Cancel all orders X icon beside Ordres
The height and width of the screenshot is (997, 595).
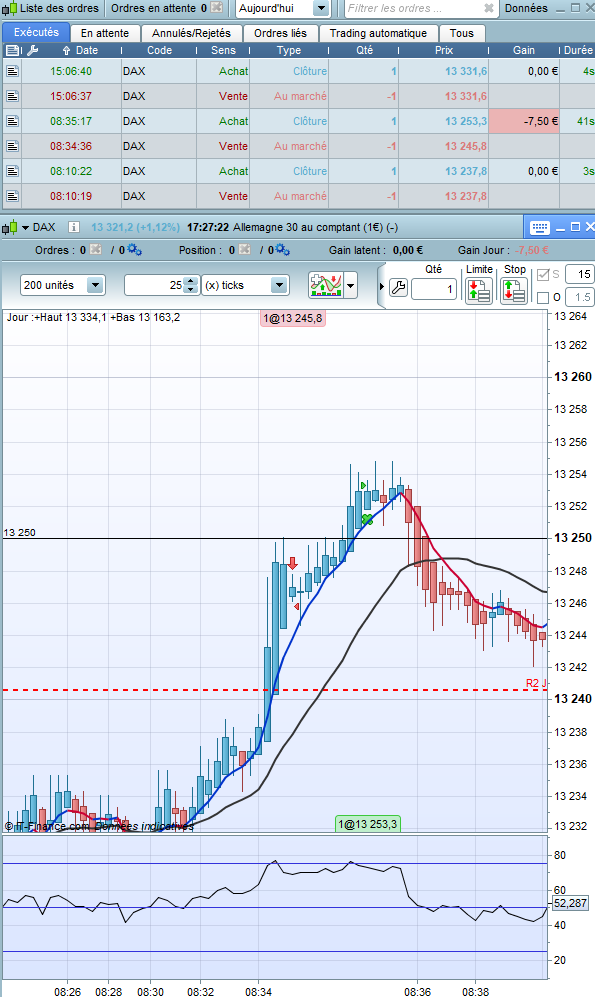coord(95,249)
